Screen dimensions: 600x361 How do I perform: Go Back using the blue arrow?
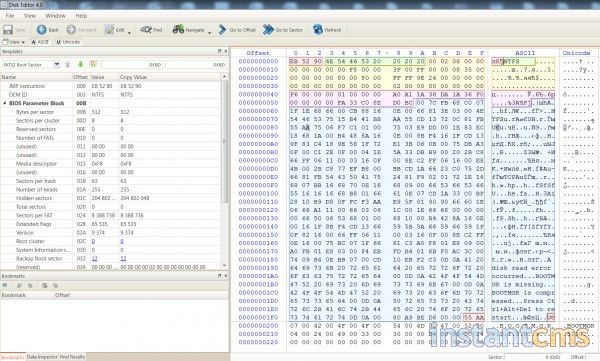coord(41,29)
